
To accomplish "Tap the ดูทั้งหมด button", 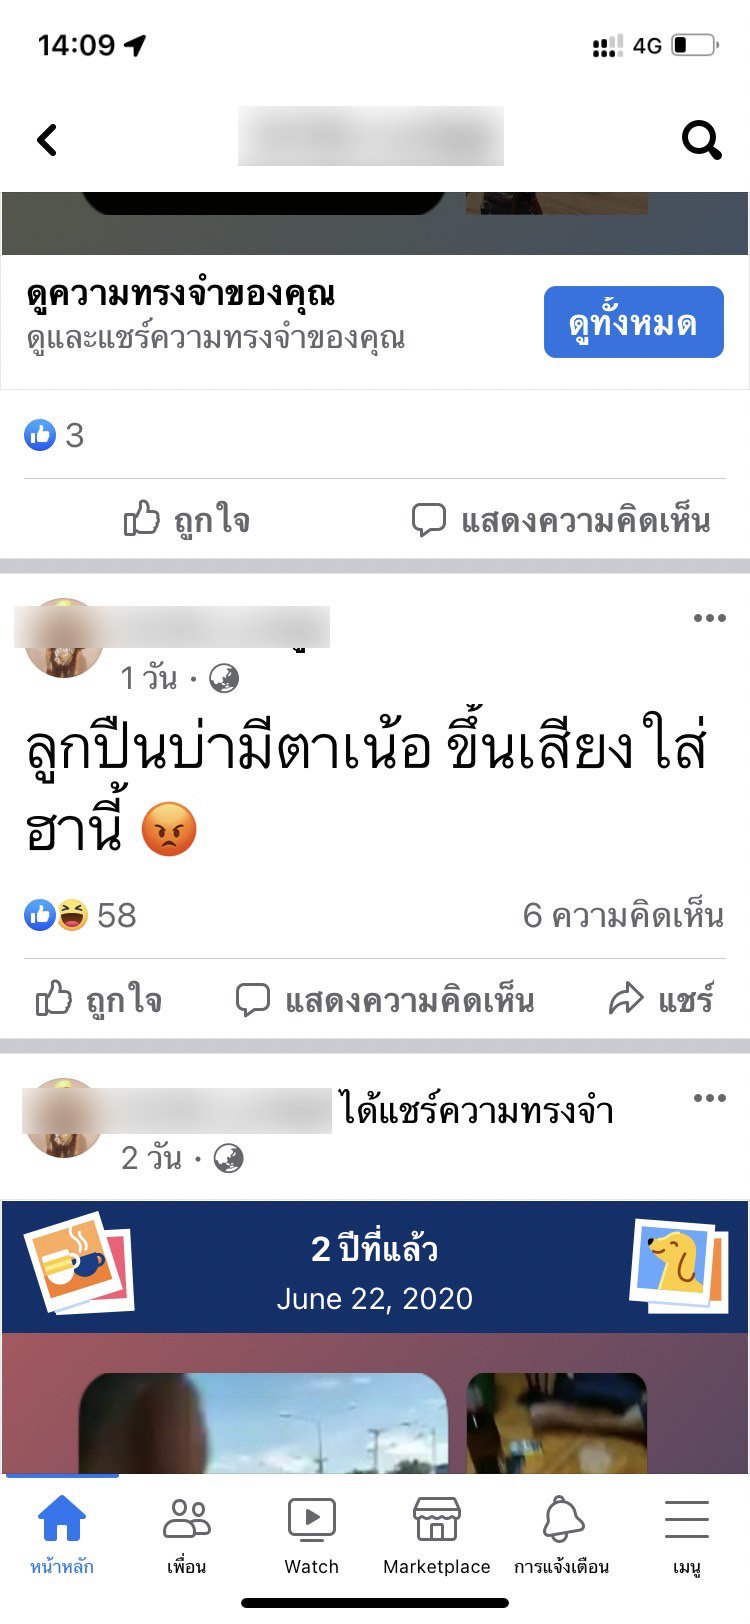I will (633, 322).
